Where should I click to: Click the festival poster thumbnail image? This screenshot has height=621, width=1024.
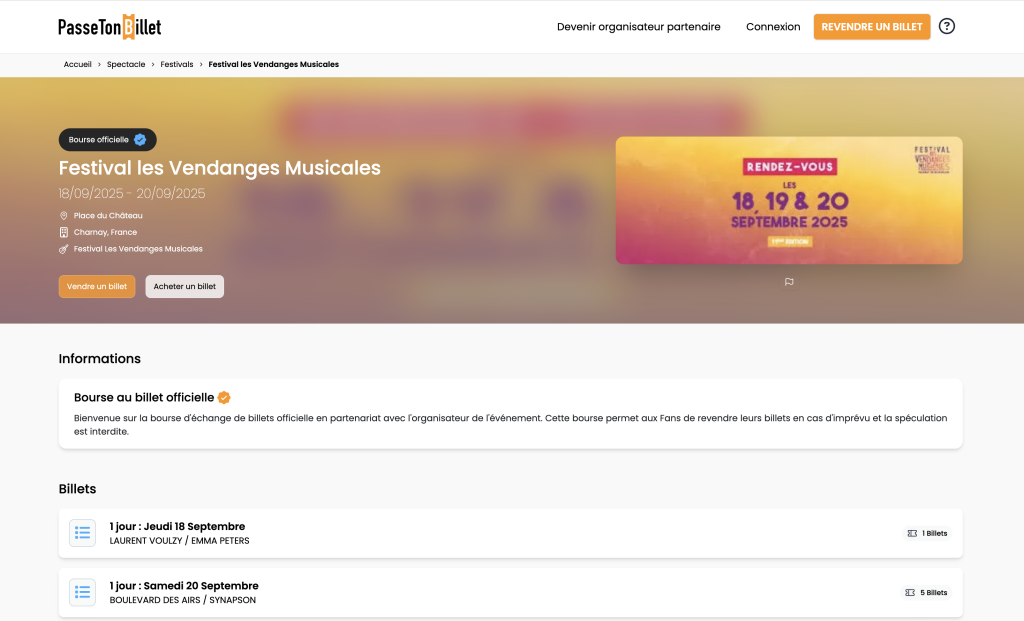coord(789,200)
